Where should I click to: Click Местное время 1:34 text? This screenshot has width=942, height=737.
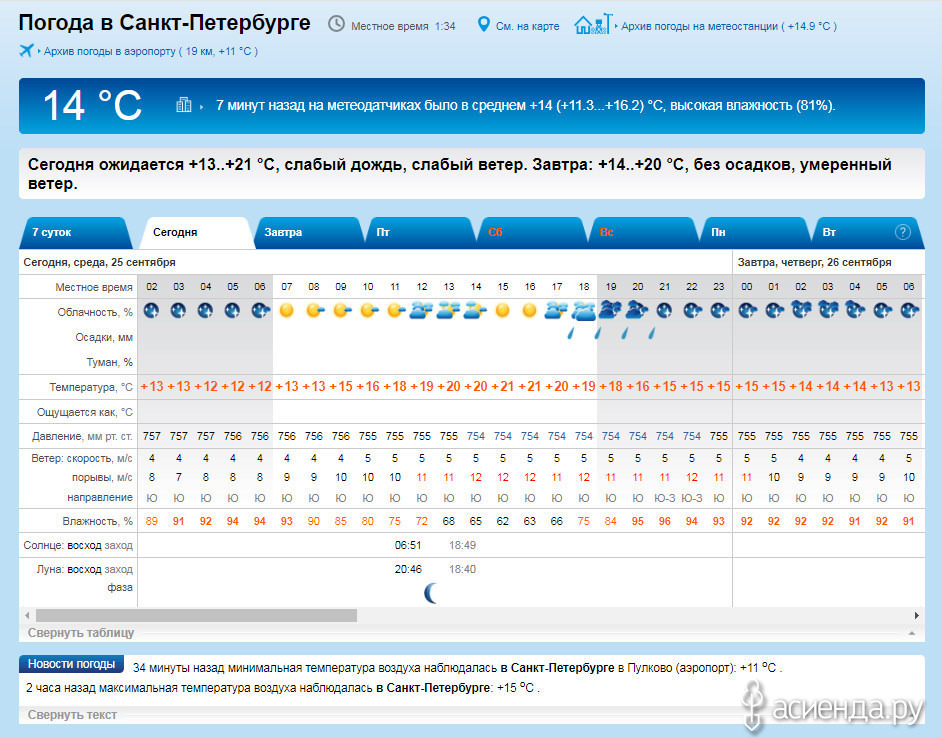pos(403,26)
